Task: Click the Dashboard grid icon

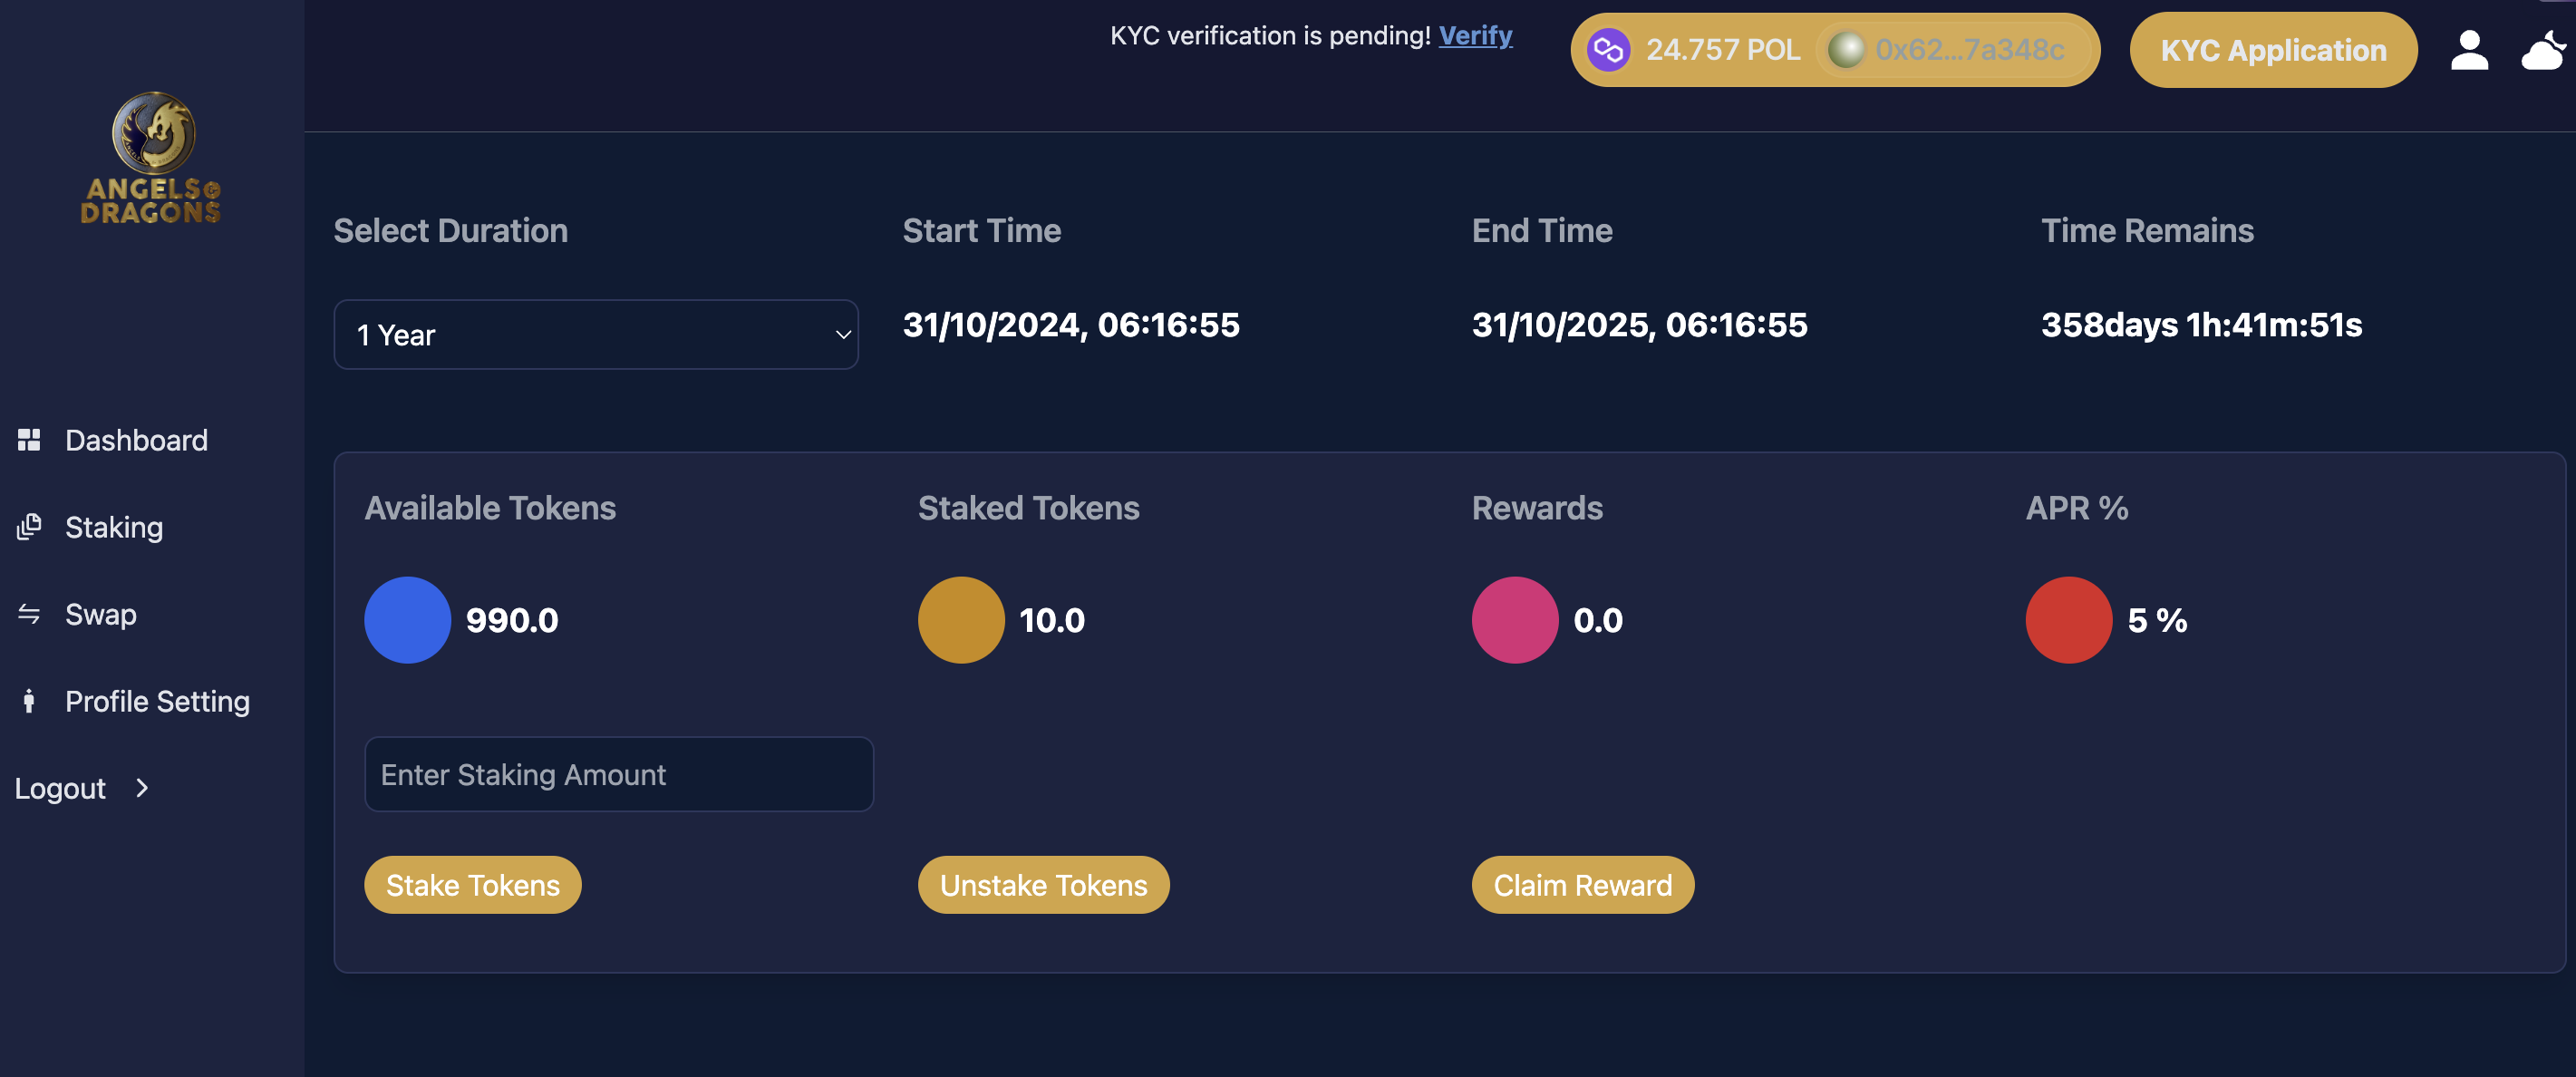Action: click(29, 440)
